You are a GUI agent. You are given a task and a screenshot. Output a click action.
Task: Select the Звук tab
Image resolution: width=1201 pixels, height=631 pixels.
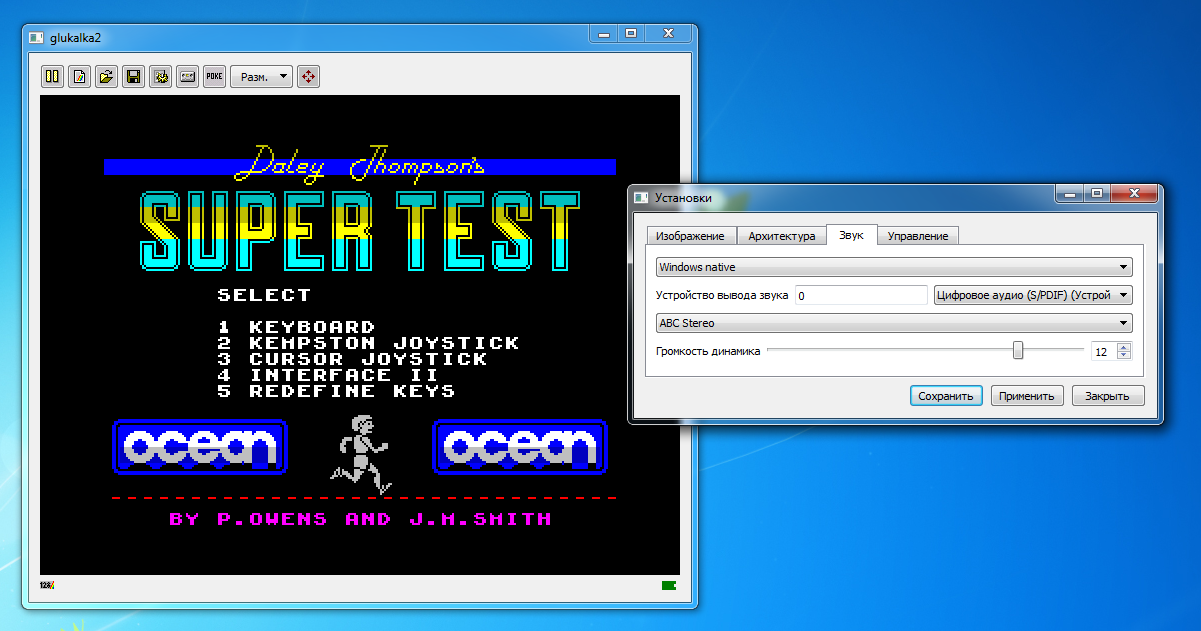tap(852, 235)
